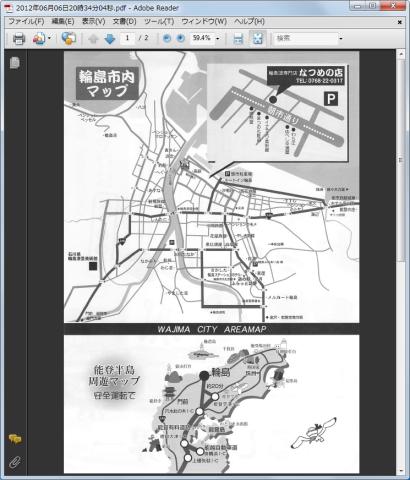Image resolution: width=410 pixels, height=480 pixels.
Task: Open the Create PDF dropdown arrow
Action: [49, 39]
